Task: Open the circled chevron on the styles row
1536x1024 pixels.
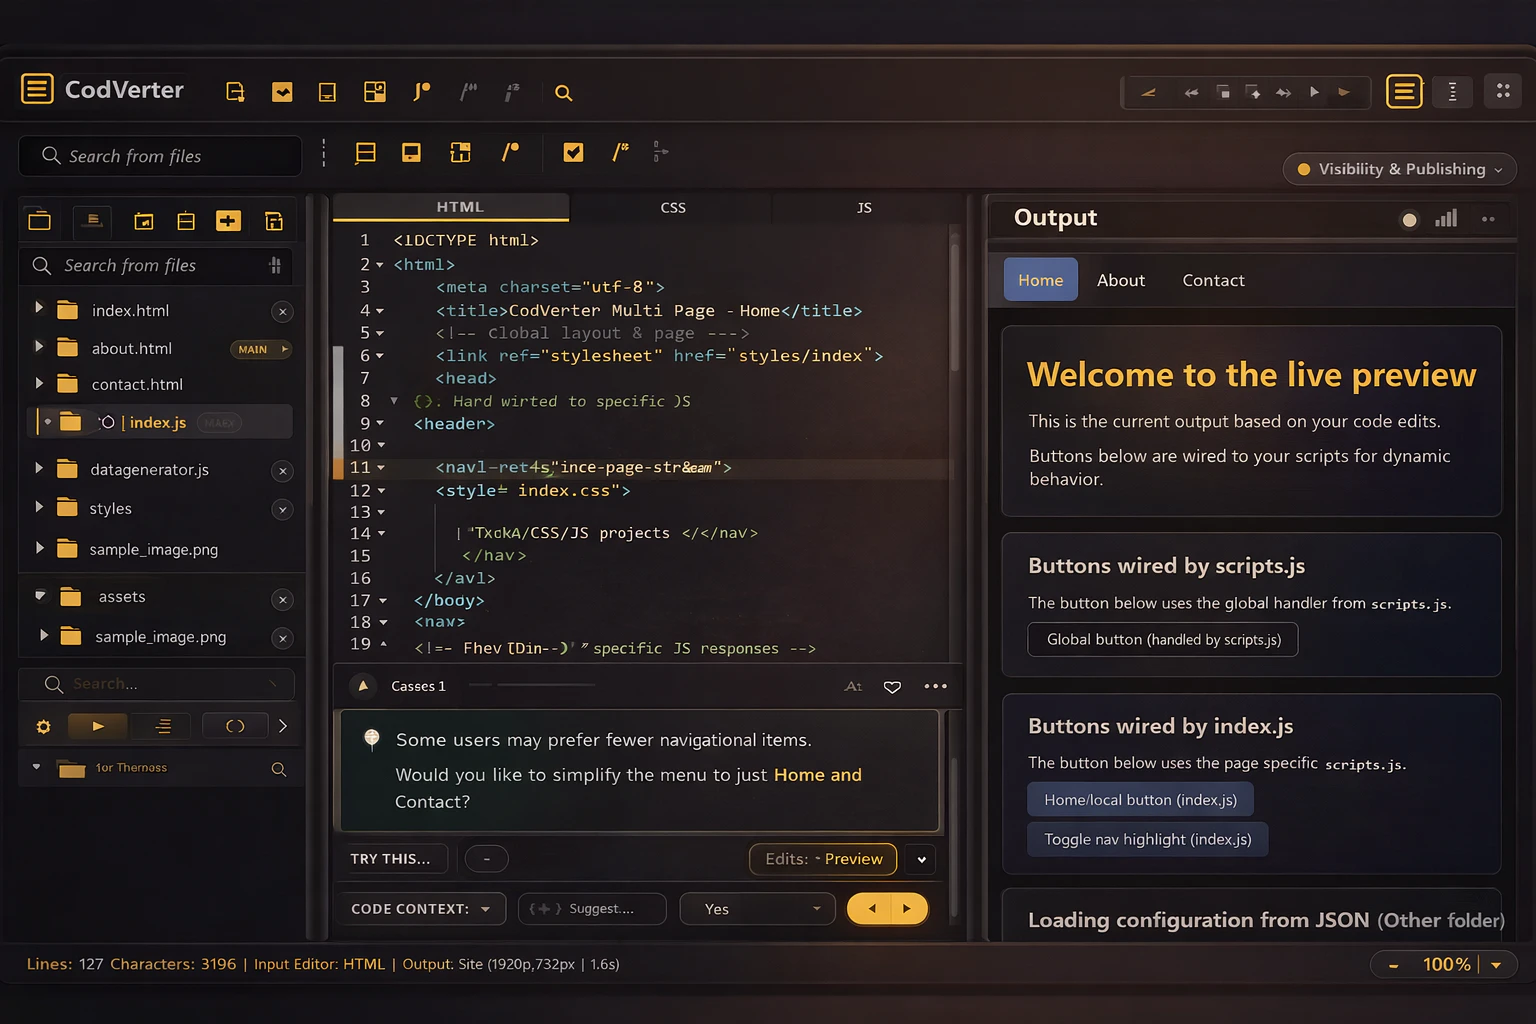Action: tap(283, 510)
